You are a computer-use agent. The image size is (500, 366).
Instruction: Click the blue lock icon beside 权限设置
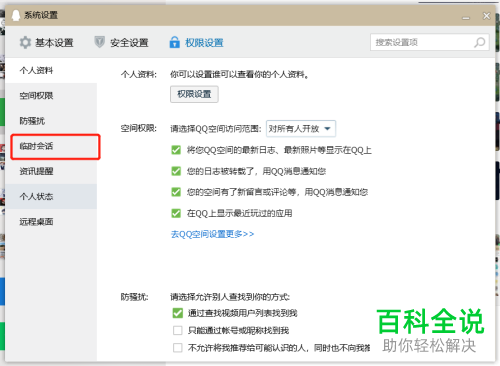coord(175,42)
